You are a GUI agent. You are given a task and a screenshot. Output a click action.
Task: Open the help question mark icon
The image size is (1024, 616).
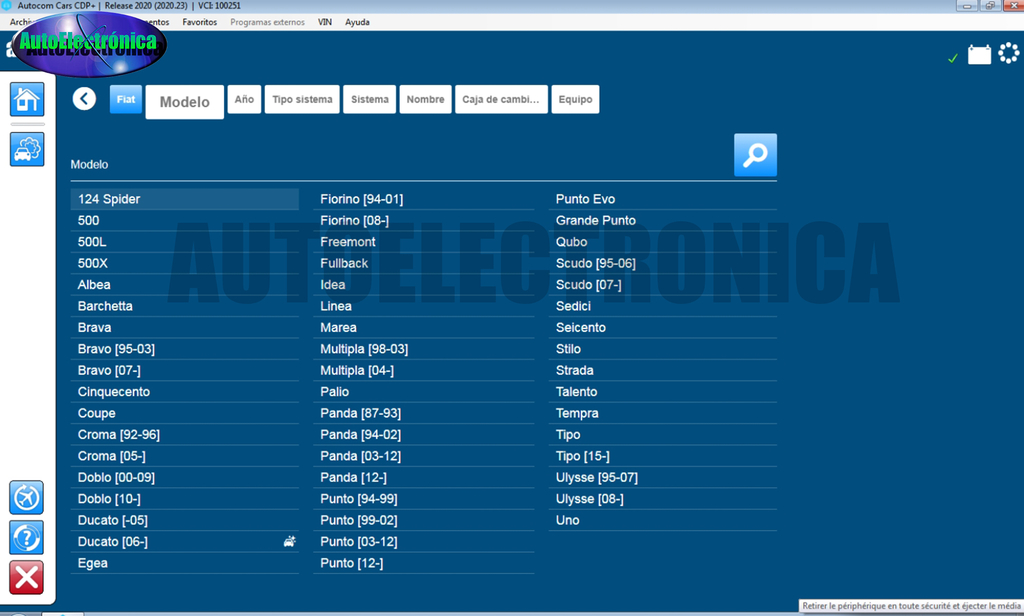click(x=27, y=538)
